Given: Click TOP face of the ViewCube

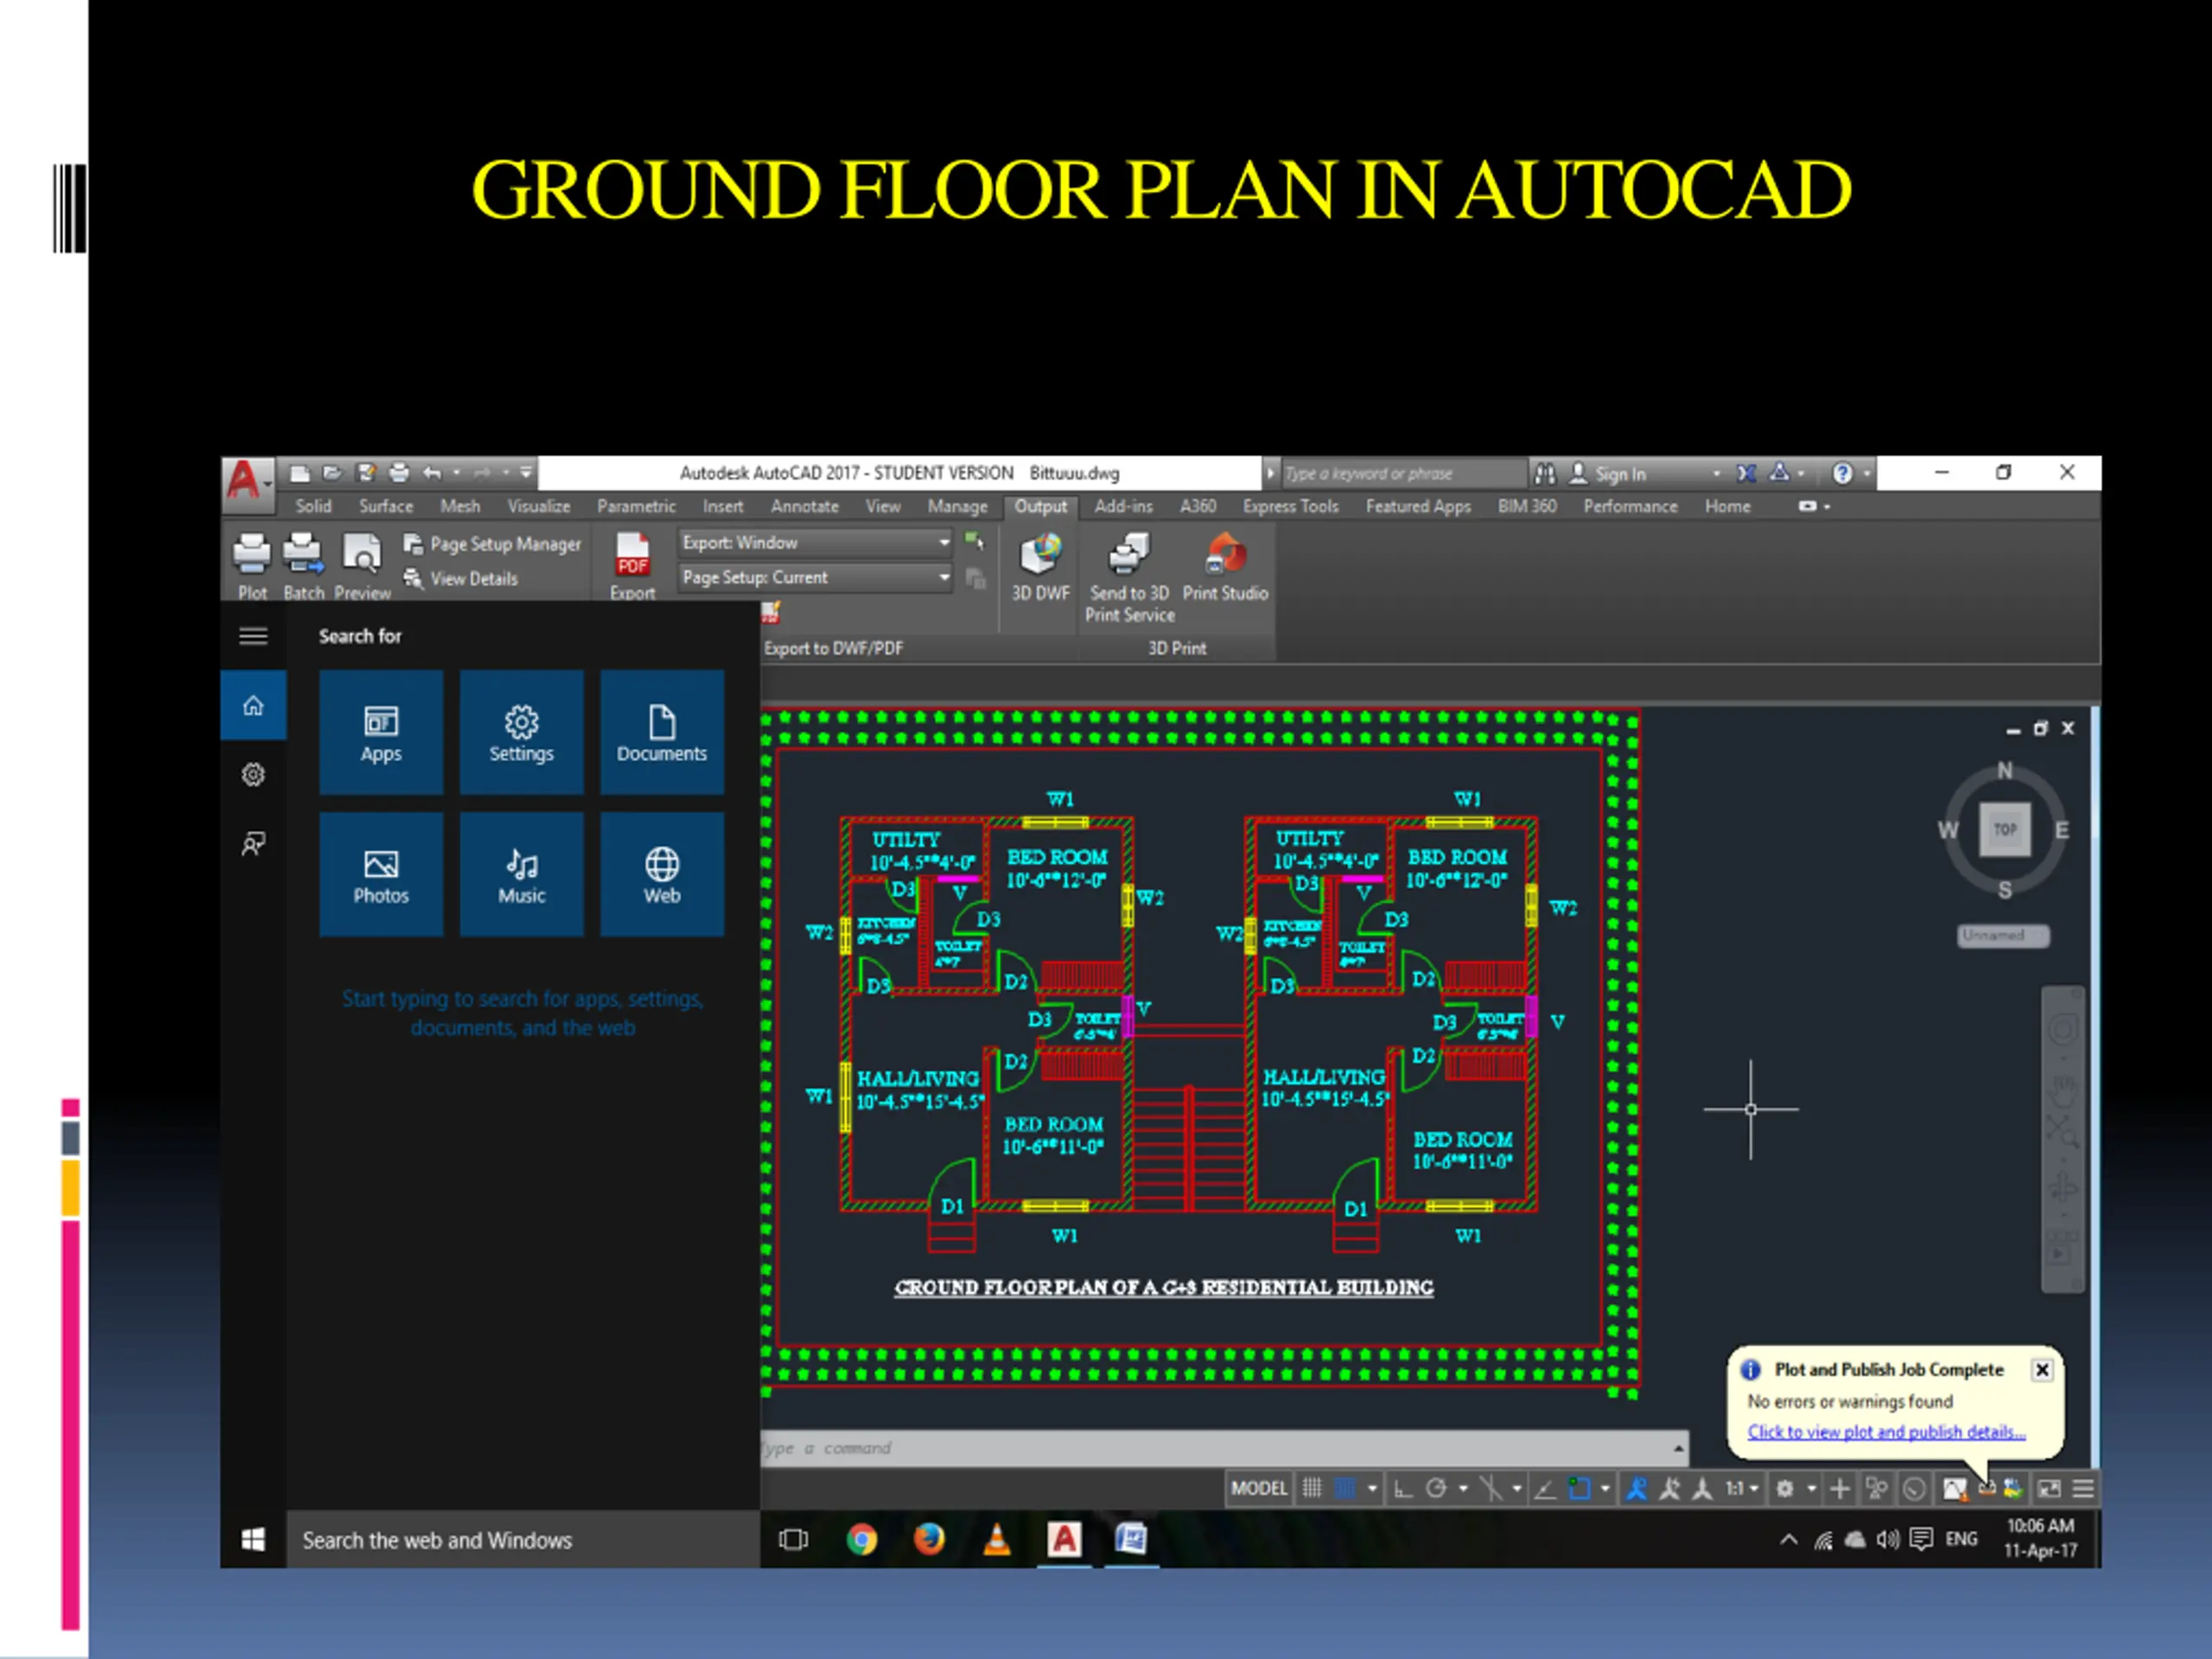Looking at the screenshot, I should click(x=2004, y=829).
